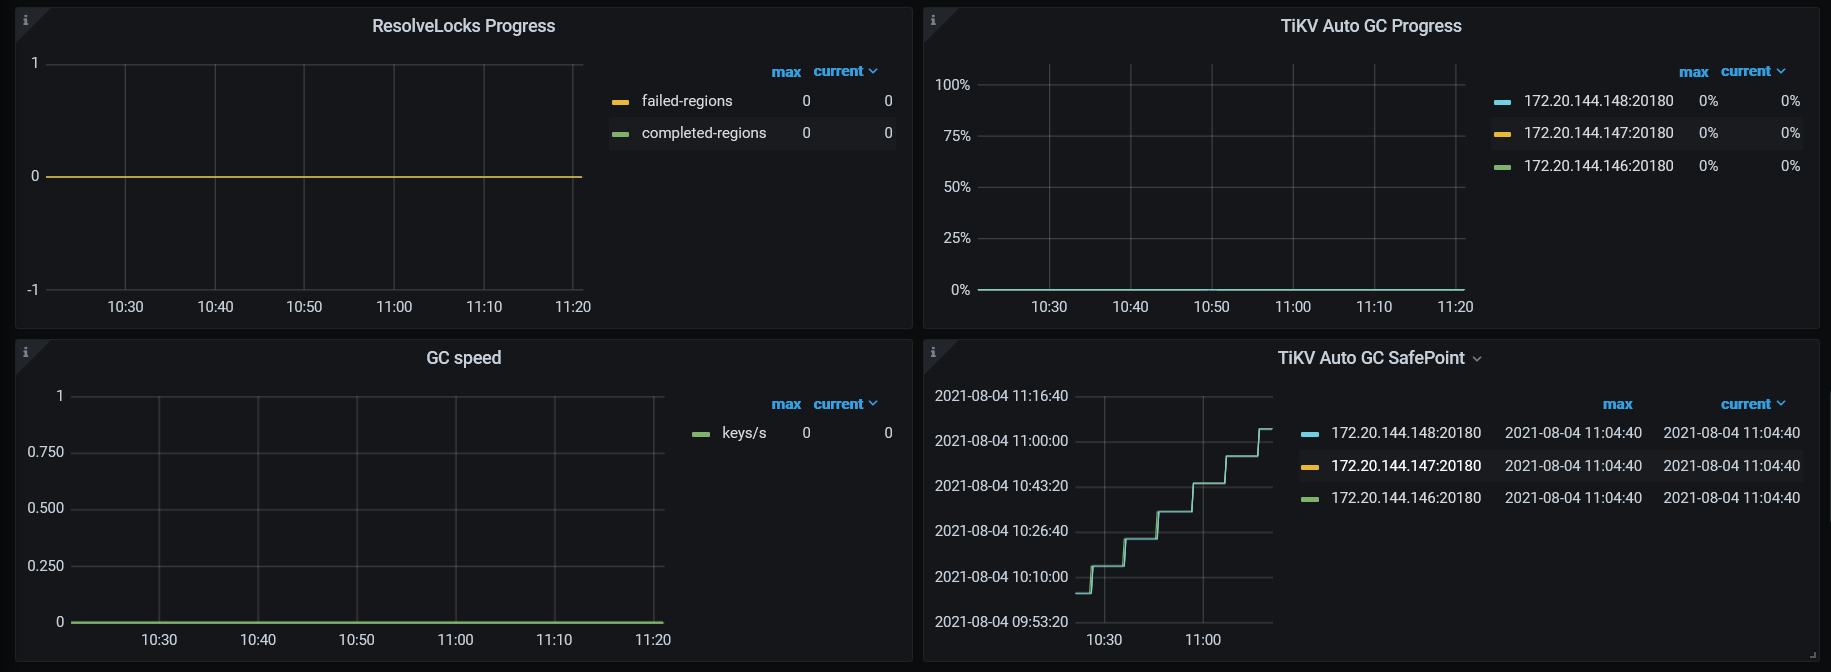Open the GC speed panel title menu
The width and height of the screenshot is (1831, 672).
(463, 358)
